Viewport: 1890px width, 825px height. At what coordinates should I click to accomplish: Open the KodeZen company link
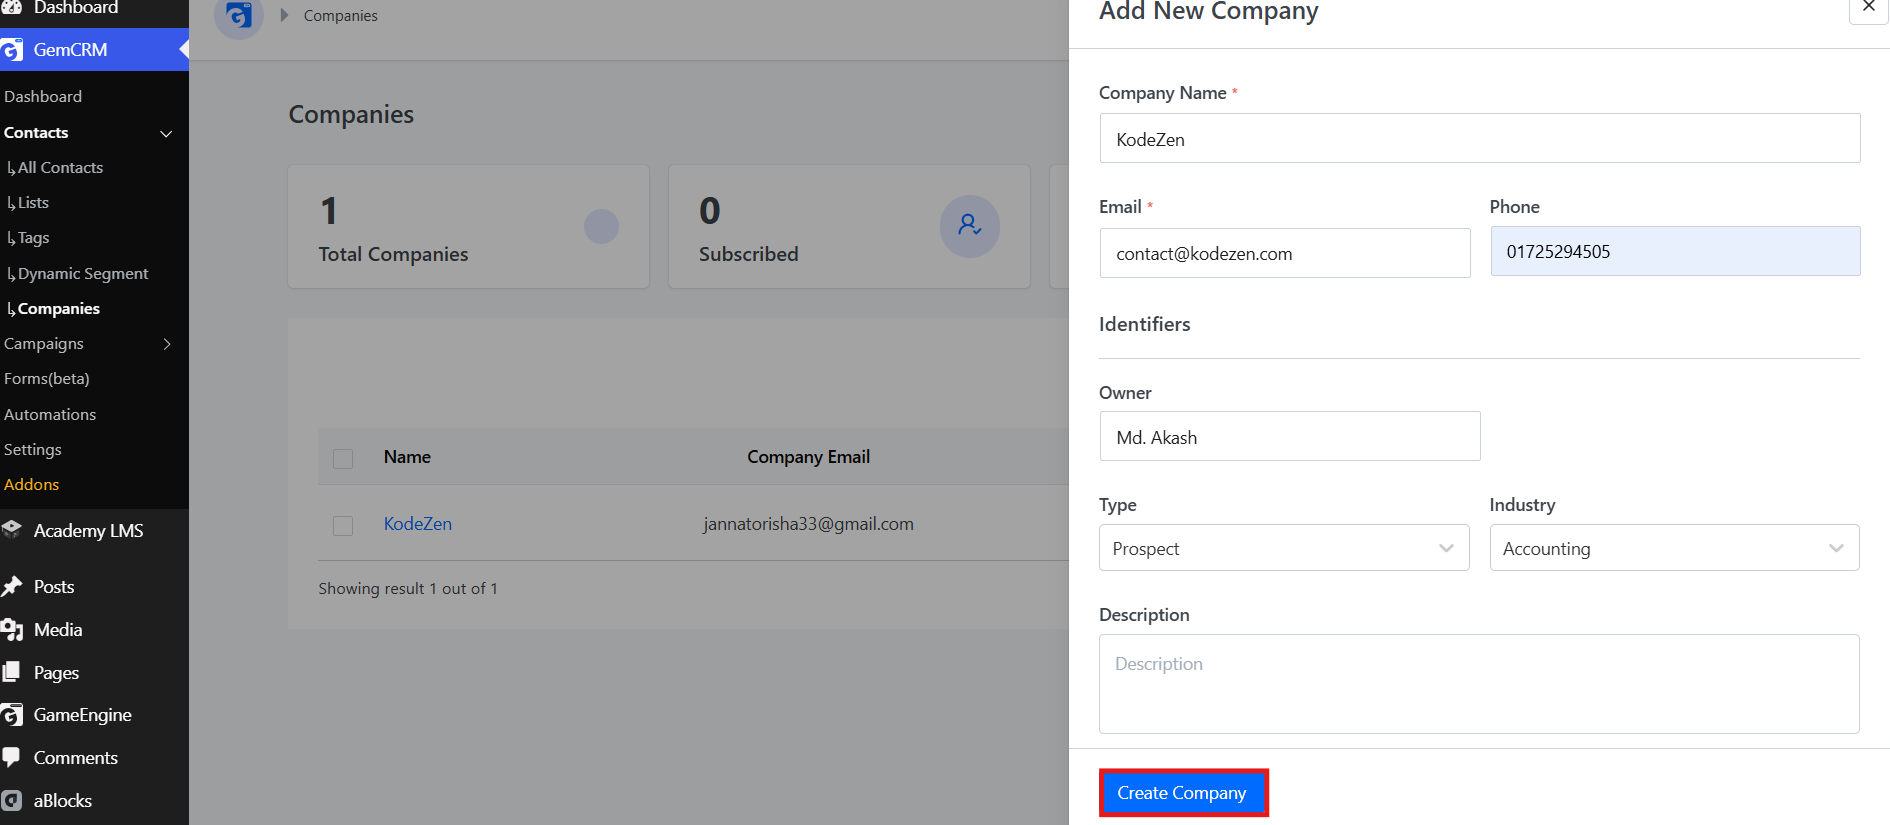(x=418, y=524)
